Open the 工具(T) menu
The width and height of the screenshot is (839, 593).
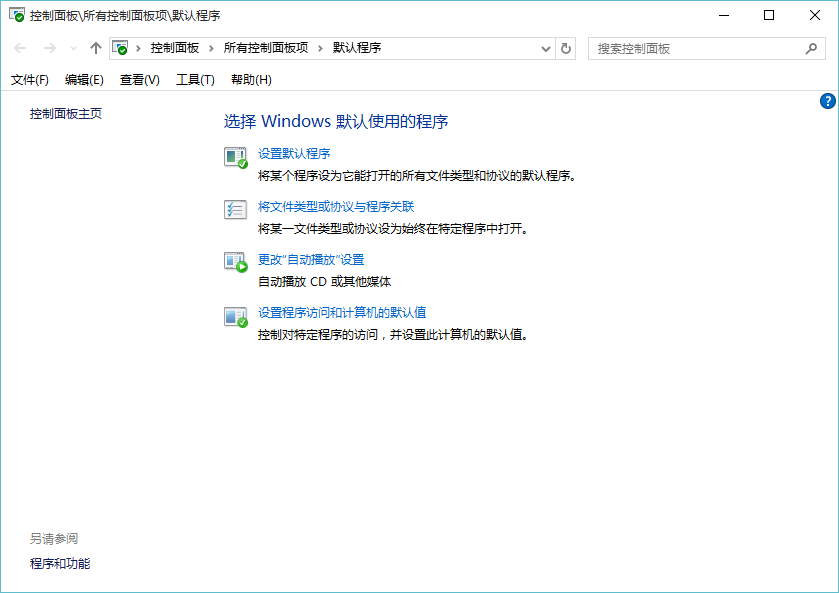click(x=195, y=80)
